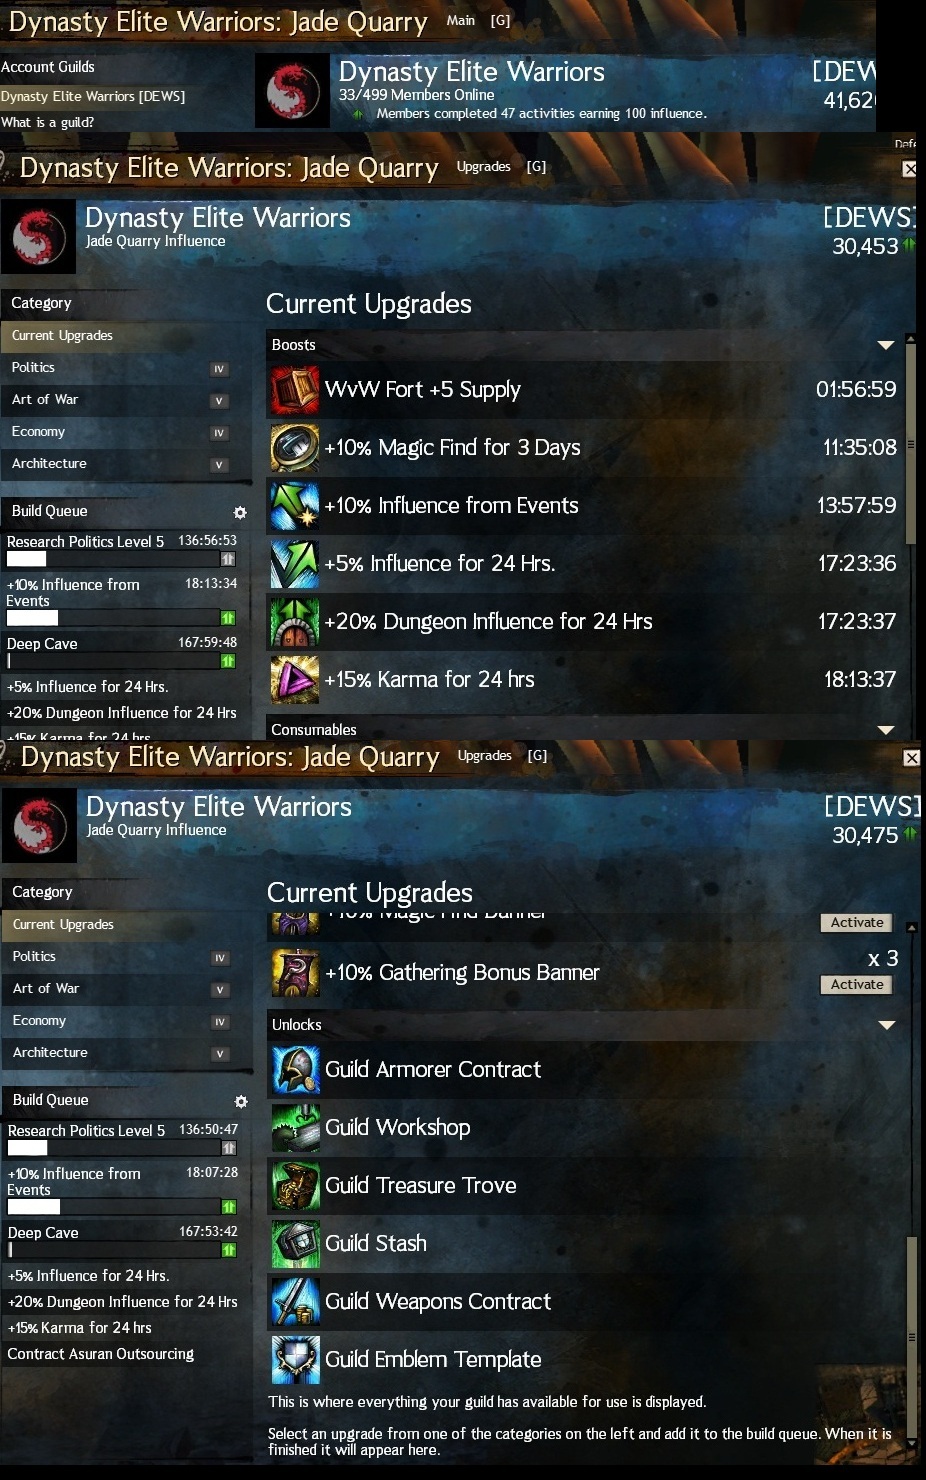Click the +10% Magic Find for 3 Days icon
This screenshot has height=1480, width=926.
295,448
